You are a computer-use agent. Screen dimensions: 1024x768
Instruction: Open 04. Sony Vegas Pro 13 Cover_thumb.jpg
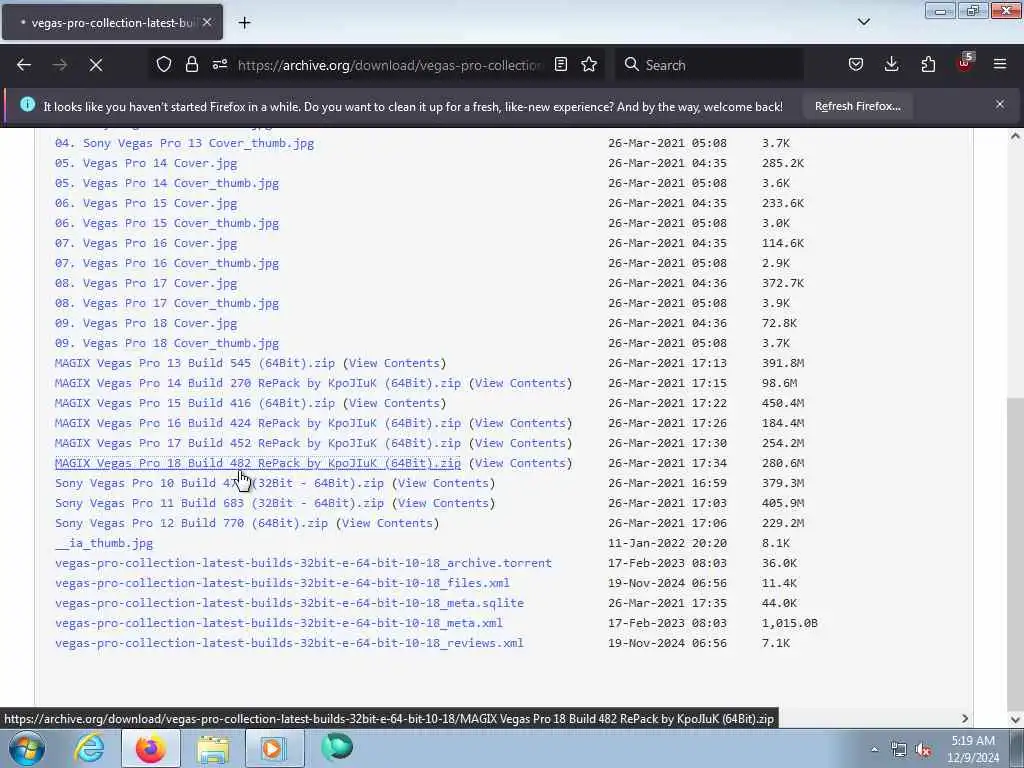pyautogui.click(x=185, y=143)
